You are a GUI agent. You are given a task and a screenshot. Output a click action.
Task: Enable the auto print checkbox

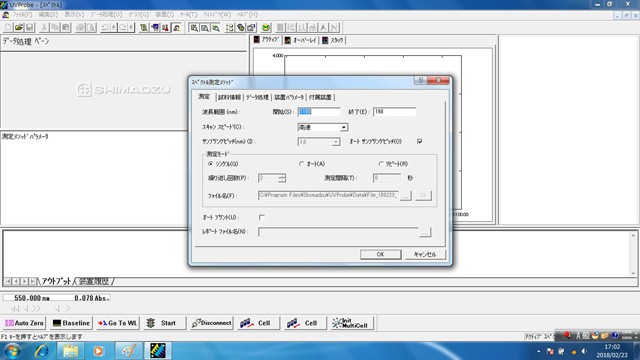pos(262,217)
